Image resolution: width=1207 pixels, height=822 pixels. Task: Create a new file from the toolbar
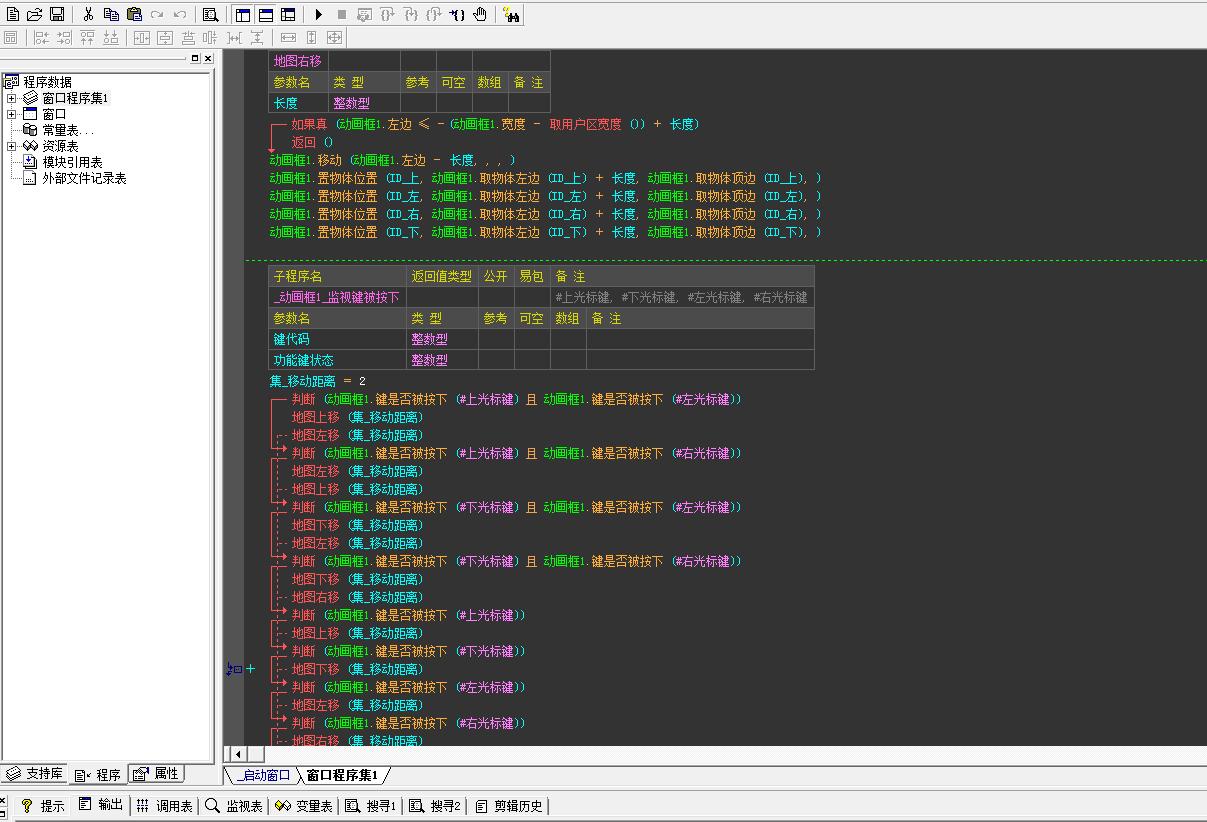pyautogui.click(x=13, y=14)
